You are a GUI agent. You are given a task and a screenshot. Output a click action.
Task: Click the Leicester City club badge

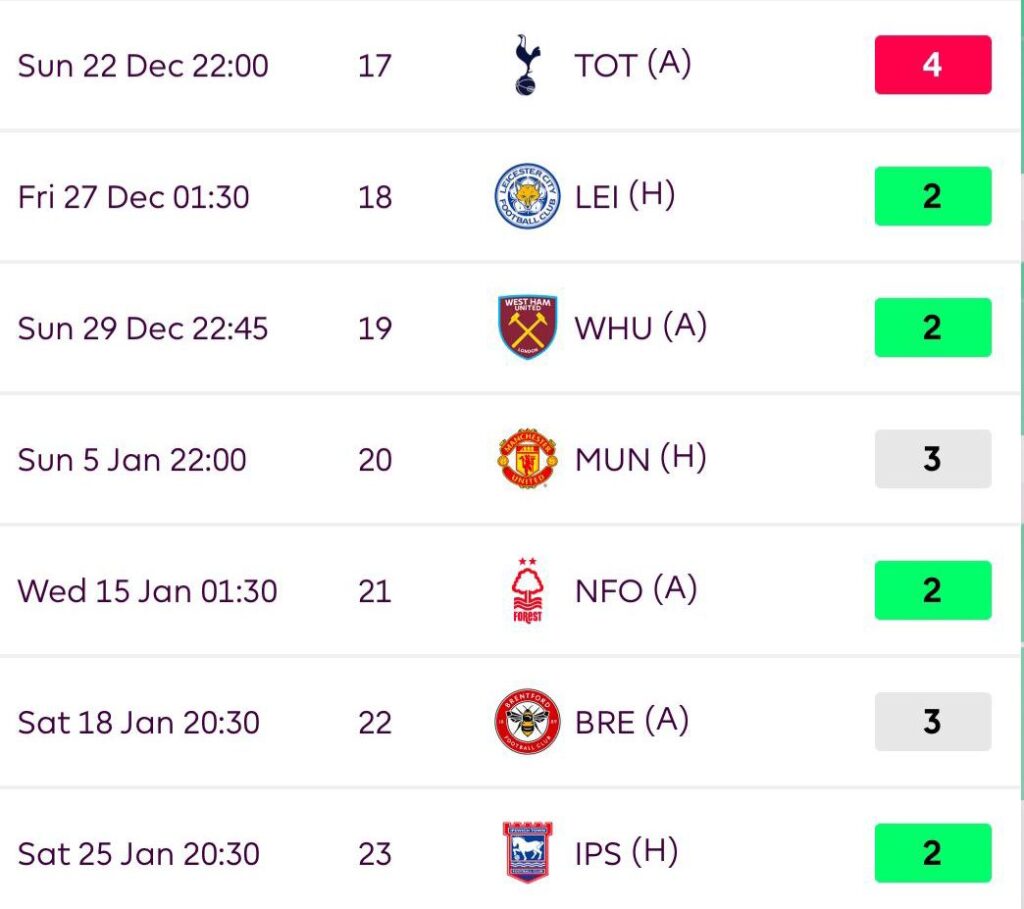pos(527,196)
